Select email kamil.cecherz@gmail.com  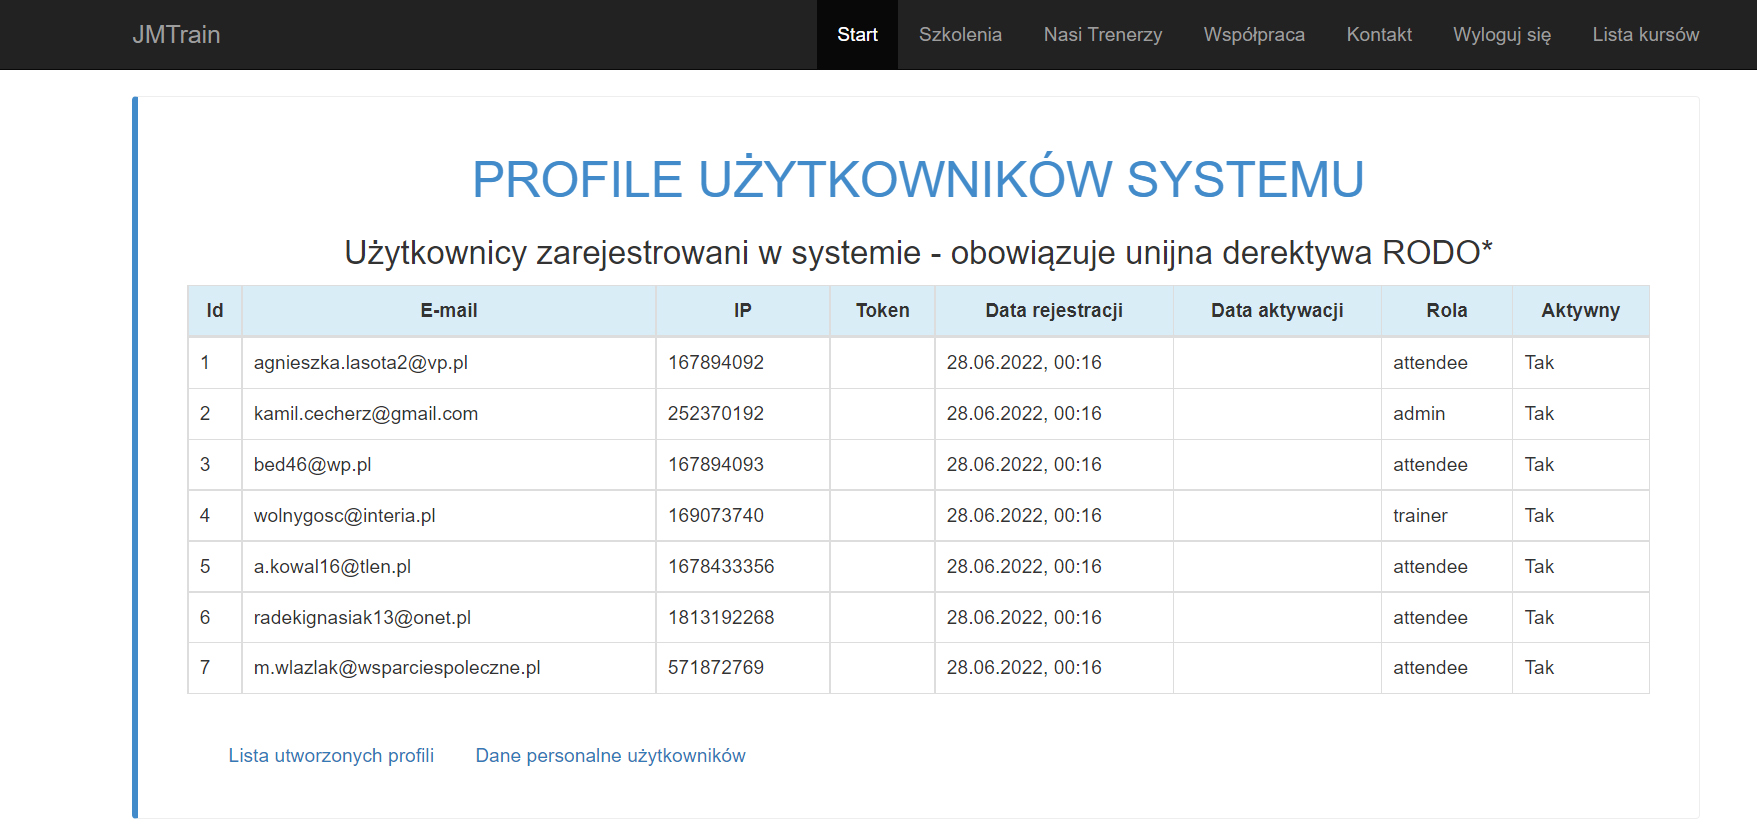point(365,414)
